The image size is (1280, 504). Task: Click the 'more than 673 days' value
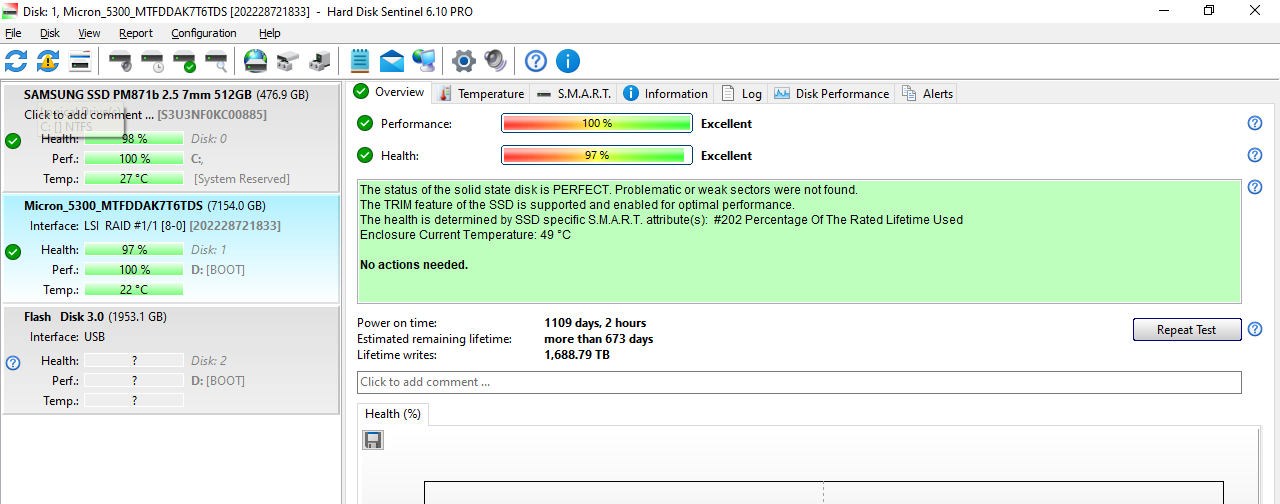click(x=598, y=339)
